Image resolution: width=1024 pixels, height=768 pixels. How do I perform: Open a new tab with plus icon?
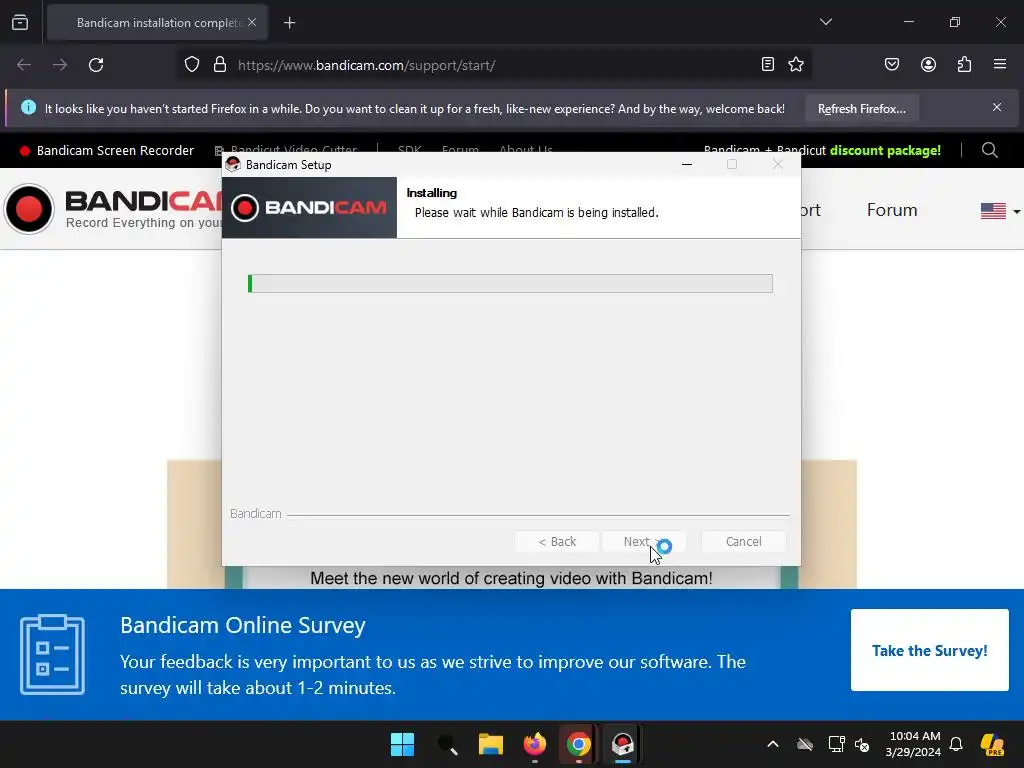[289, 23]
